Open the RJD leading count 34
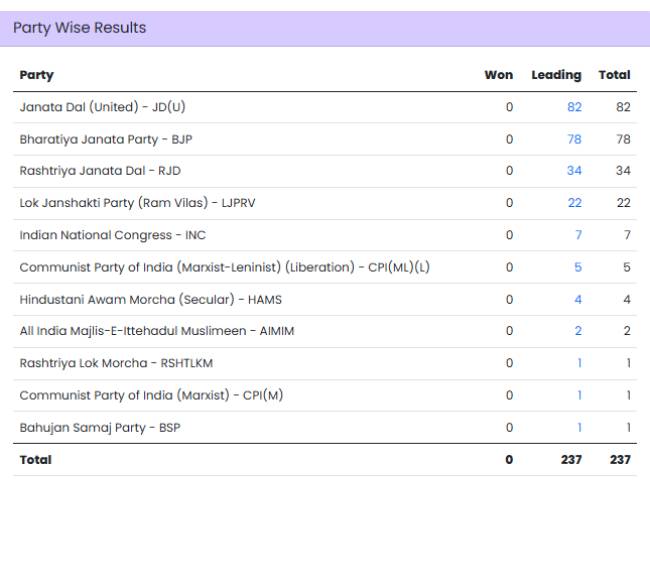650x577 pixels. (574, 171)
